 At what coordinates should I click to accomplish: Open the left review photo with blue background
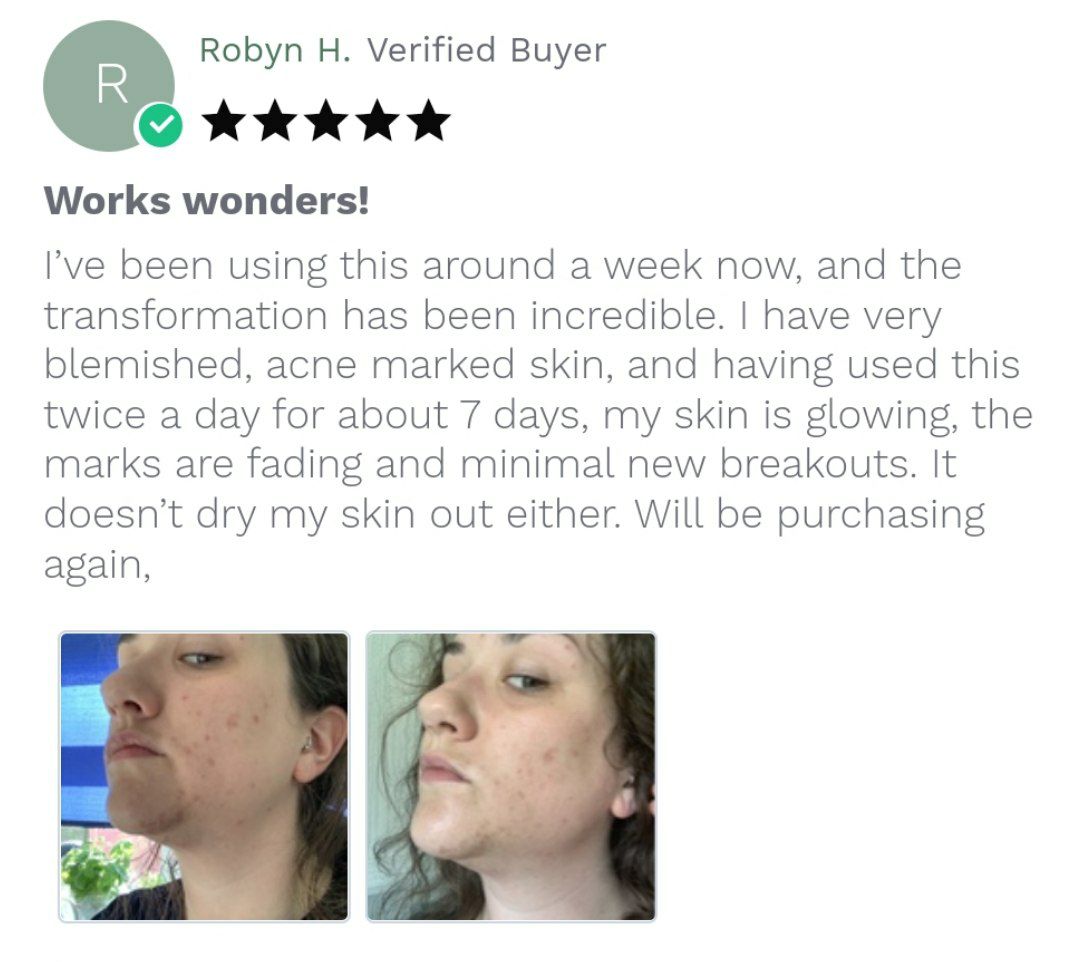coord(204,776)
